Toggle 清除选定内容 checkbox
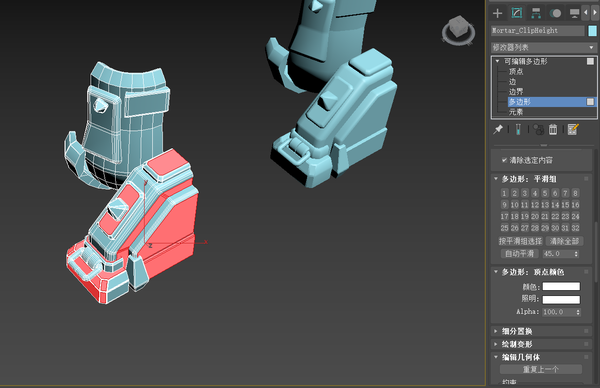The image size is (600, 388). pos(504,160)
